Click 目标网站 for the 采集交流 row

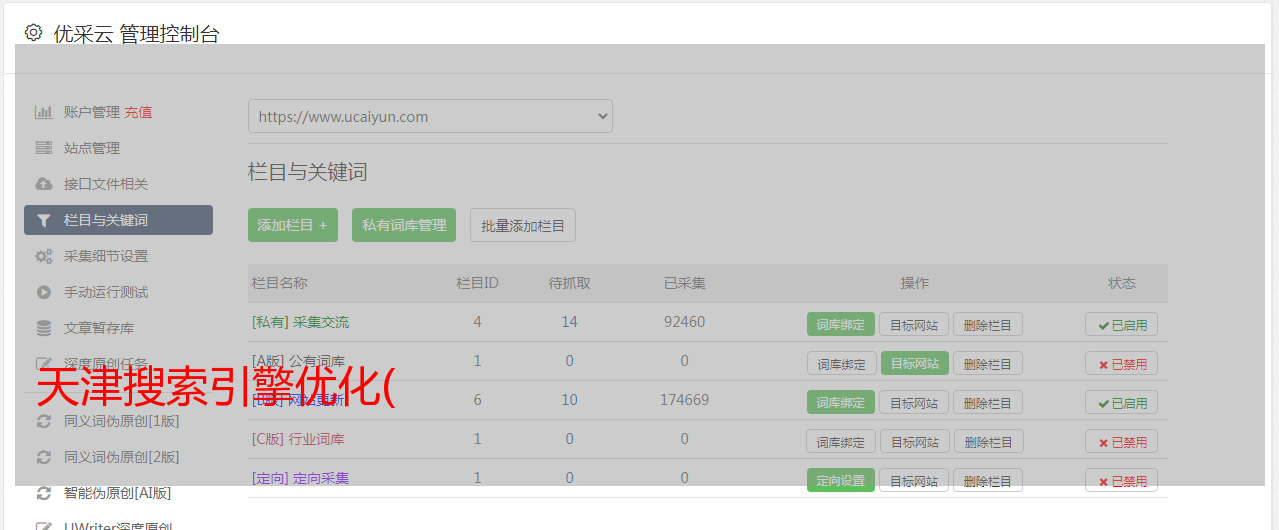click(x=915, y=324)
